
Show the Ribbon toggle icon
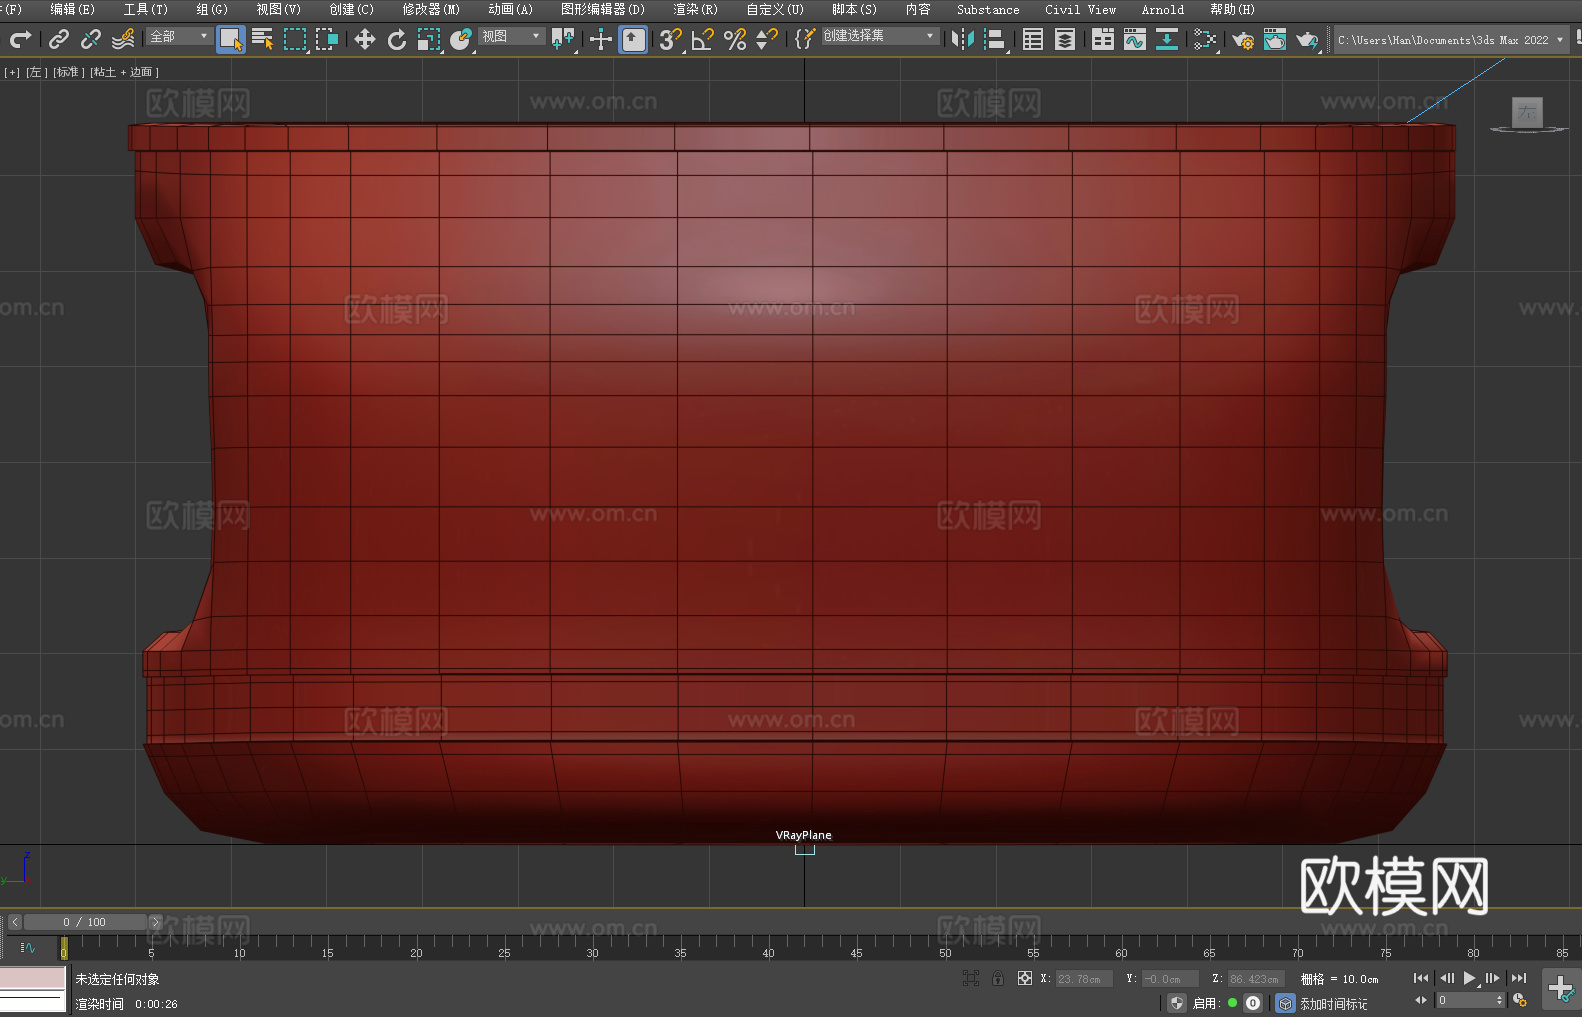[1103, 39]
